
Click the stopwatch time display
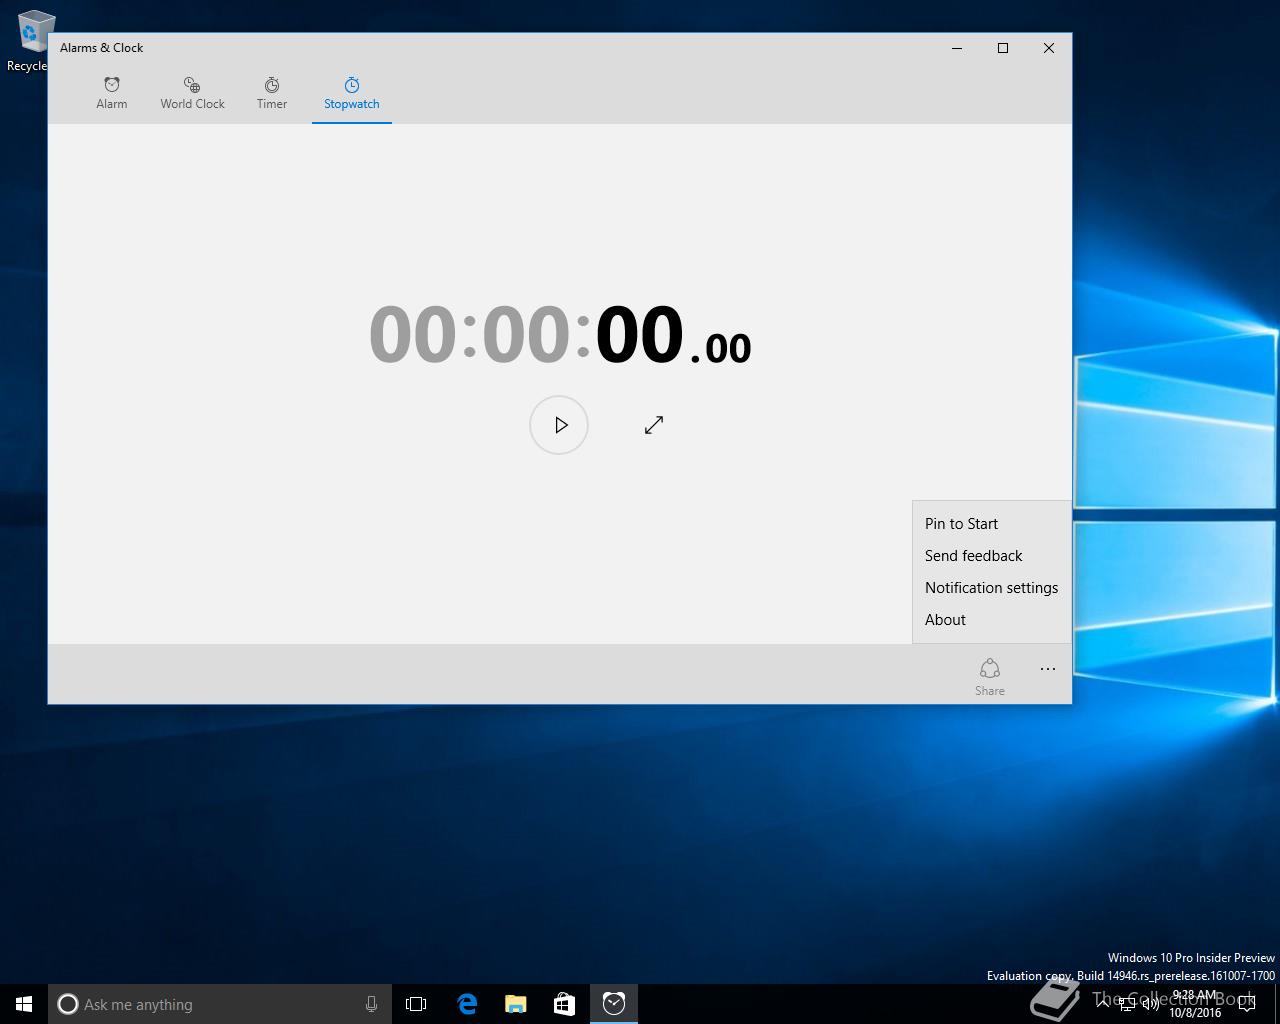click(560, 335)
